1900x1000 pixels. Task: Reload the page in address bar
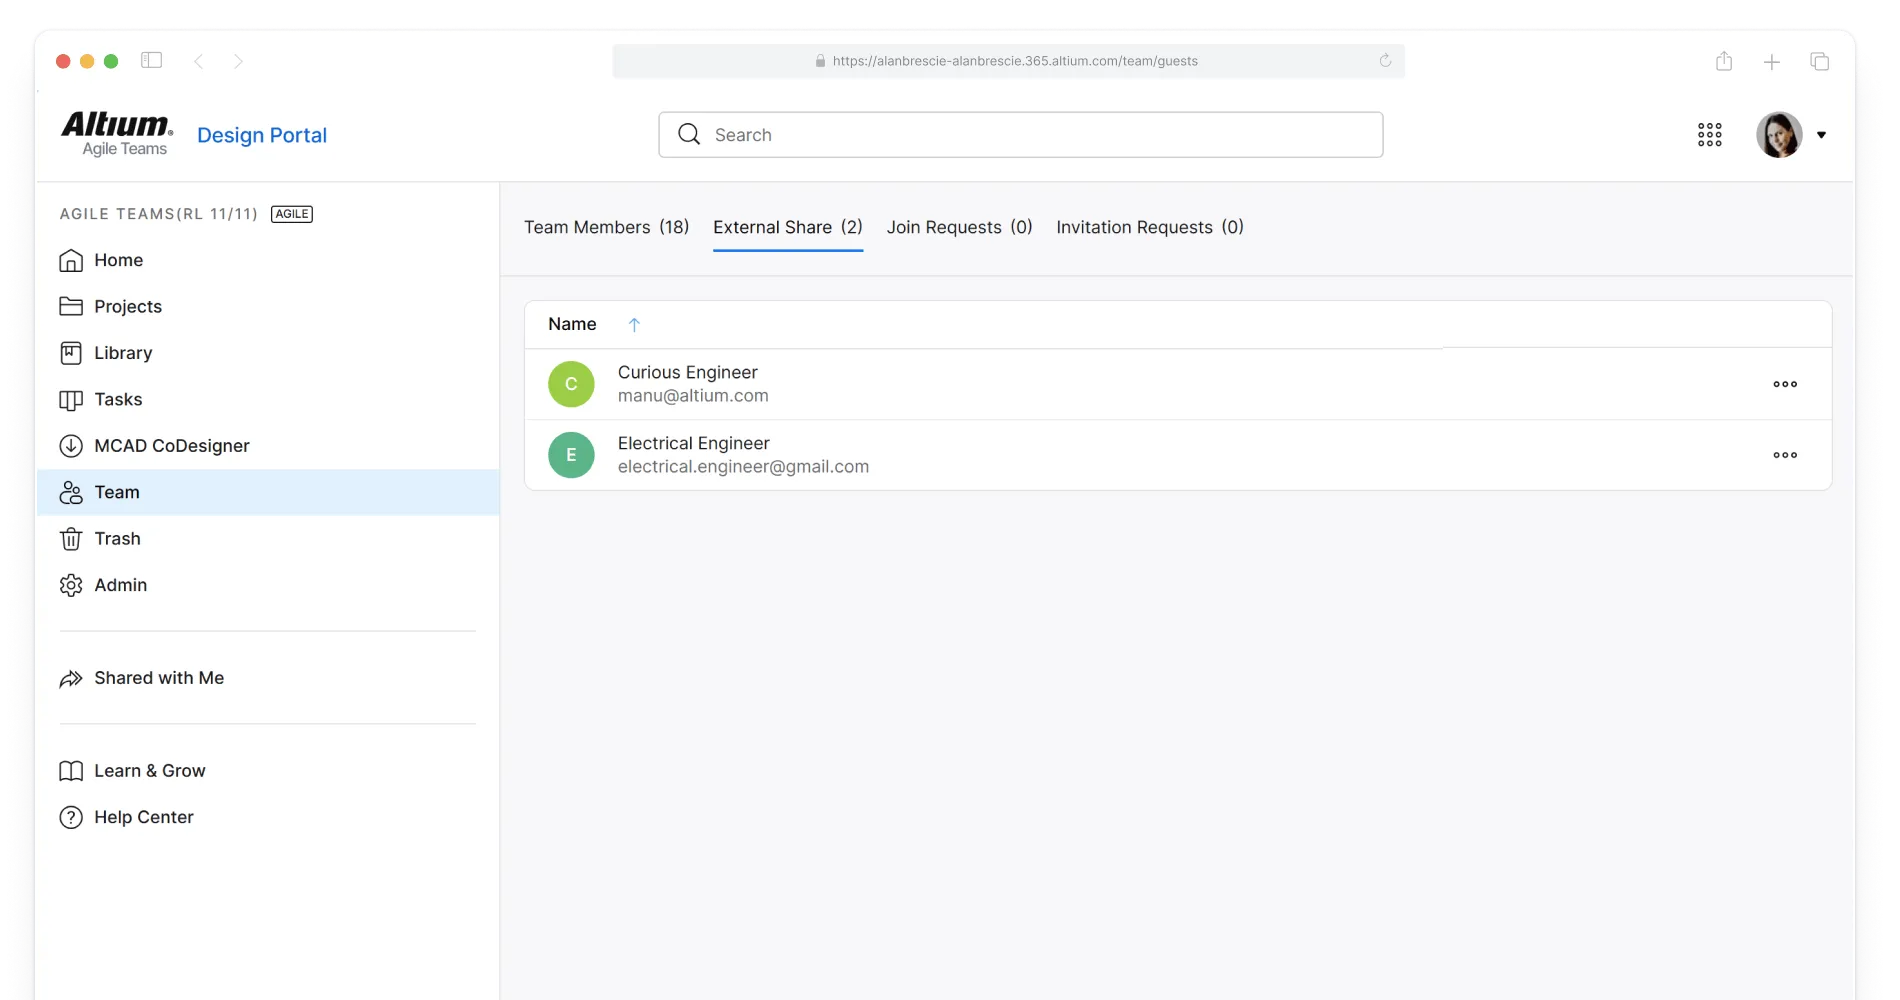pos(1385,60)
